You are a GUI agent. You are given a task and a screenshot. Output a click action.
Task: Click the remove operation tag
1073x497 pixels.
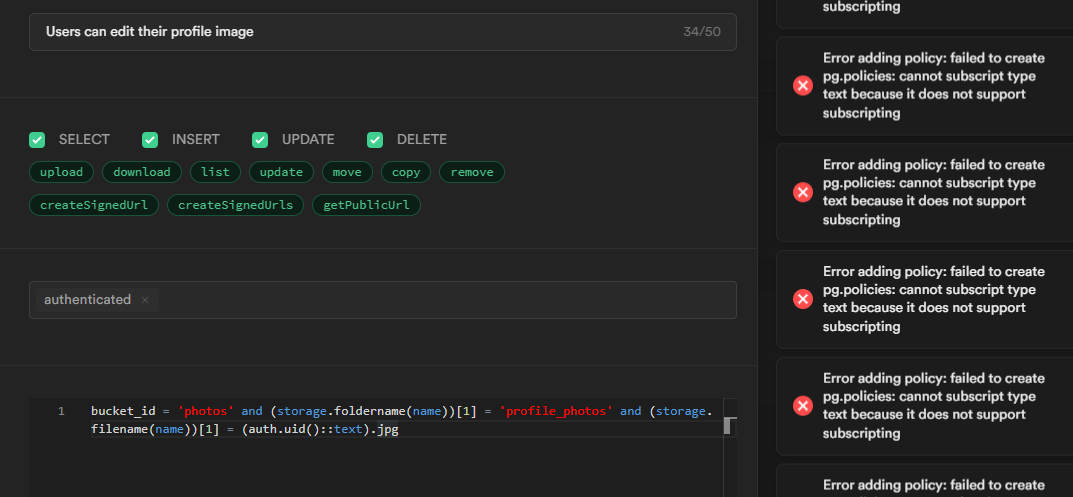tap(472, 172)
